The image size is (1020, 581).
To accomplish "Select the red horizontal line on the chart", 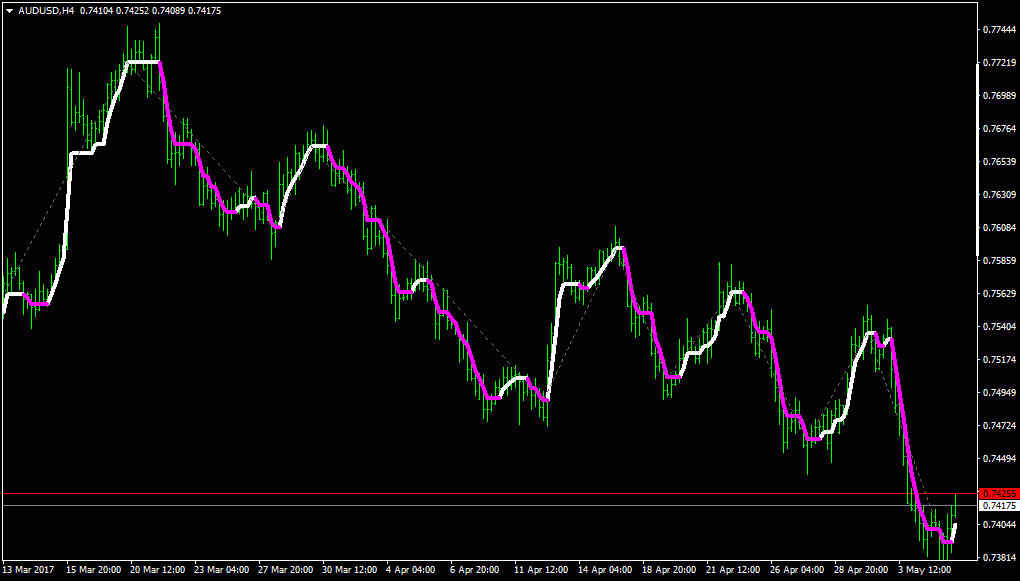I will click(x=488, y=494).
